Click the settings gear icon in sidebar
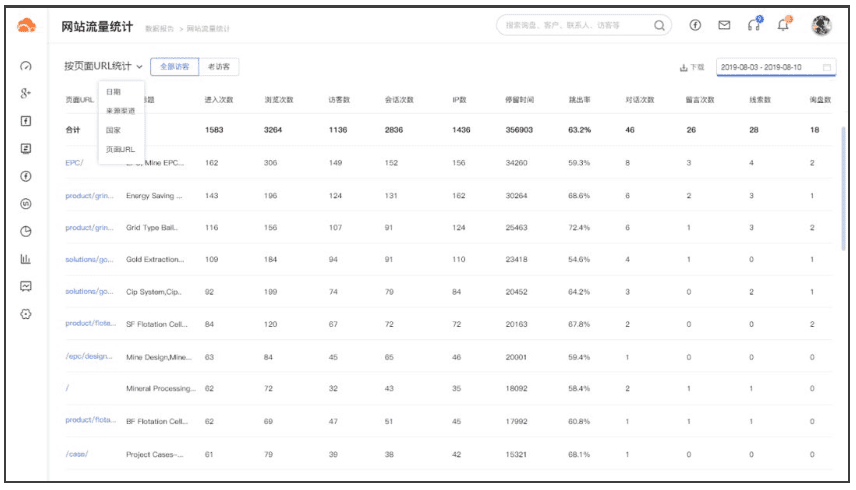The height and width of the screenshot is (490, 856). click(26, 314)
